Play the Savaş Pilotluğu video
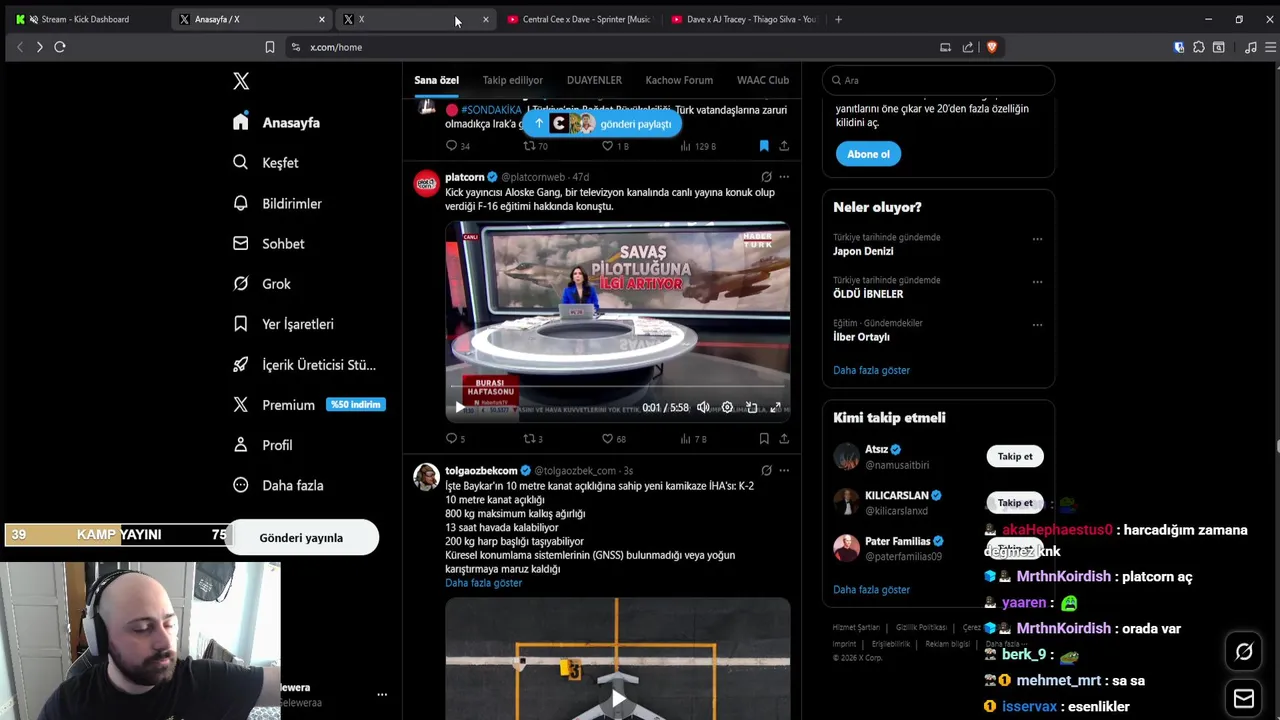Image resolution: width=1280 pixels, height=720 pixels. click(460, 407)
